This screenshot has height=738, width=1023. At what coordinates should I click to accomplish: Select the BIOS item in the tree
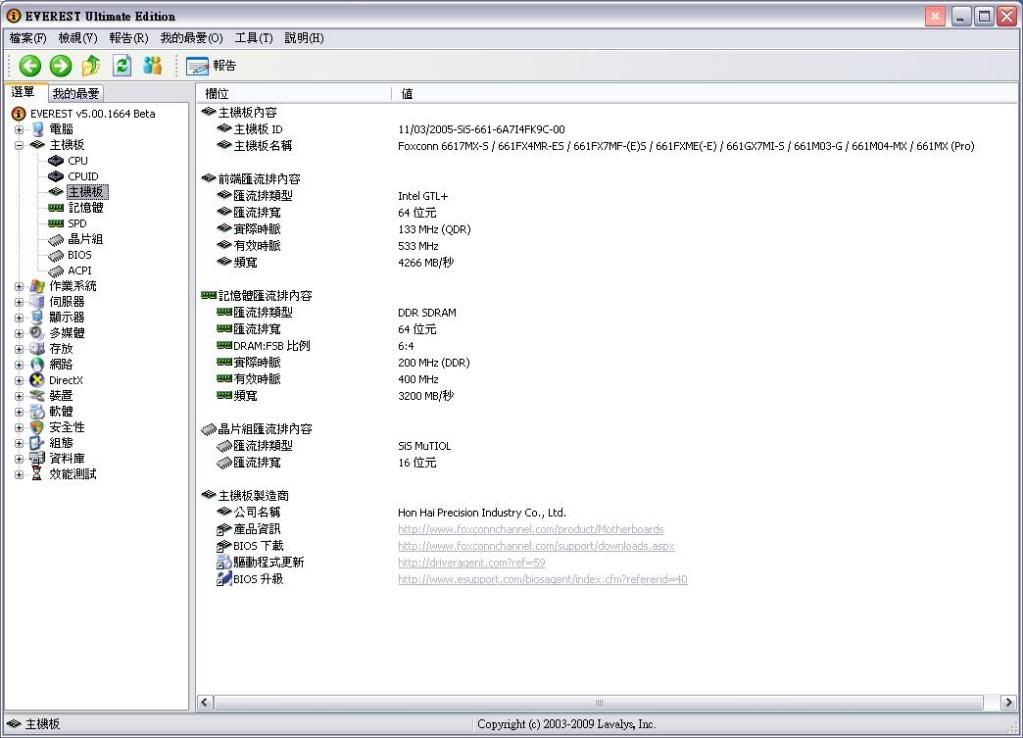coord(80,254)
